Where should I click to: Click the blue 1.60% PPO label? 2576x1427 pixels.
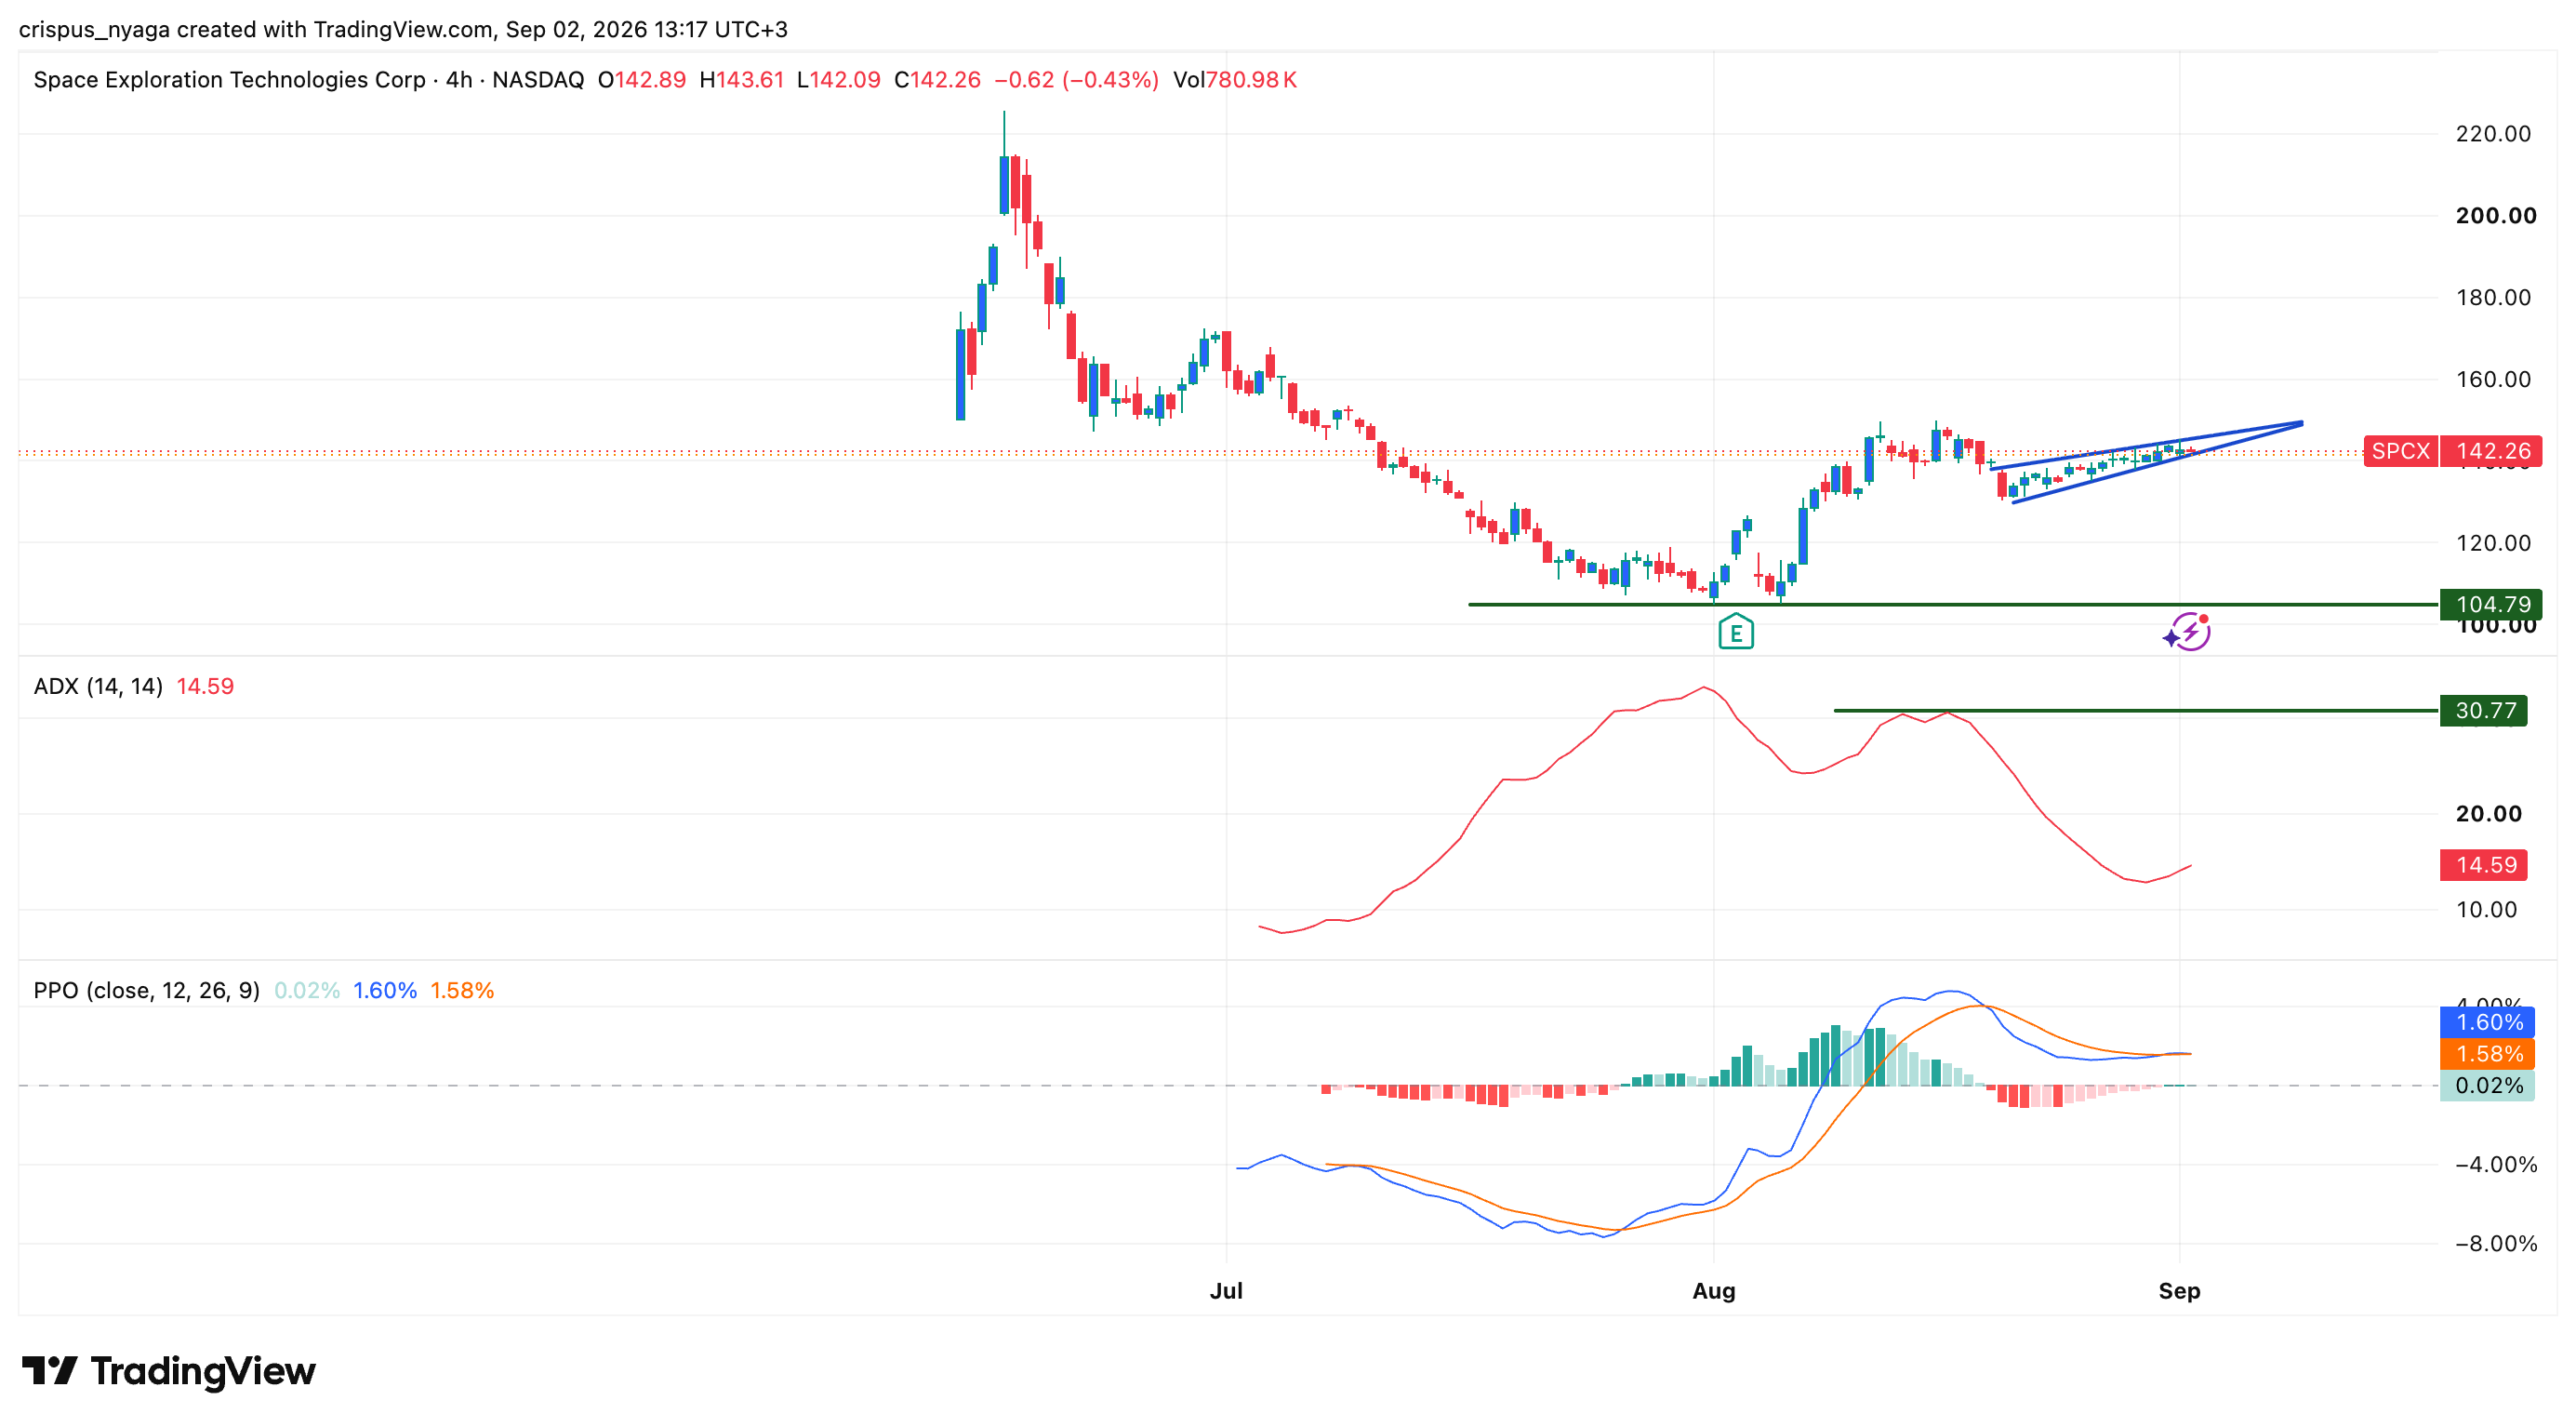click(2487, 1022)
